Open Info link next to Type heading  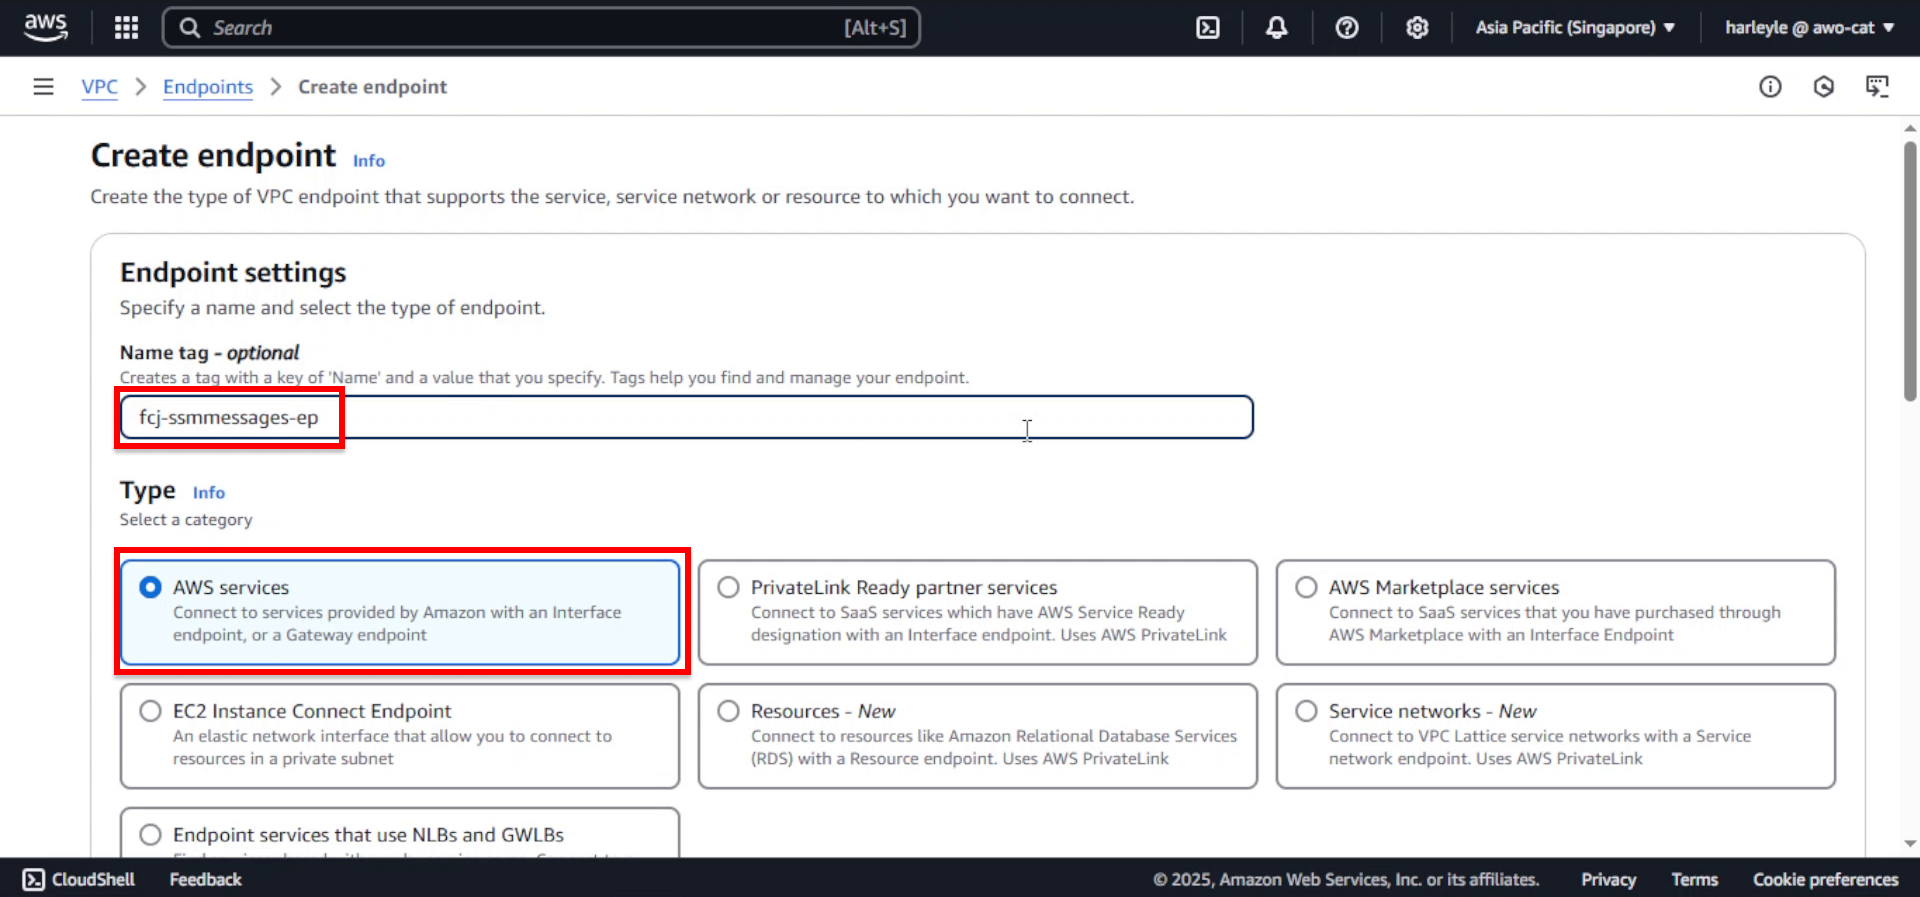pos(209,493)
